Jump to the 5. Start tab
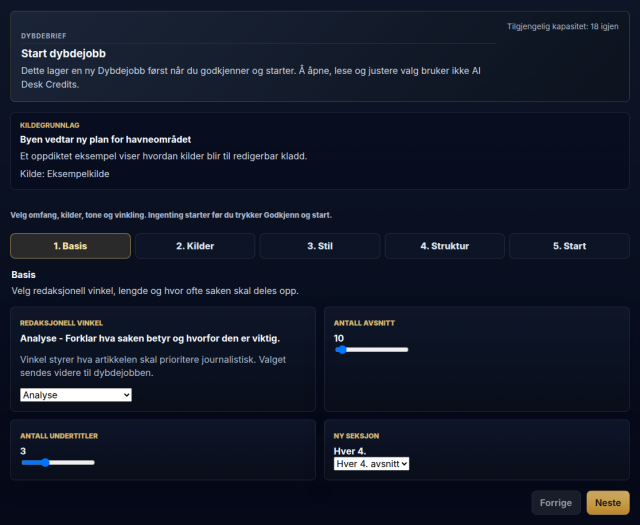 point(569,246)
